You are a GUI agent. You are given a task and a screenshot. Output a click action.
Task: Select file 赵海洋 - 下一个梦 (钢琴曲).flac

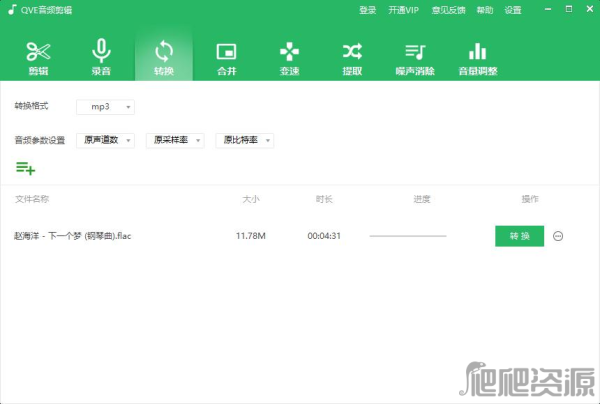point(72,236)
